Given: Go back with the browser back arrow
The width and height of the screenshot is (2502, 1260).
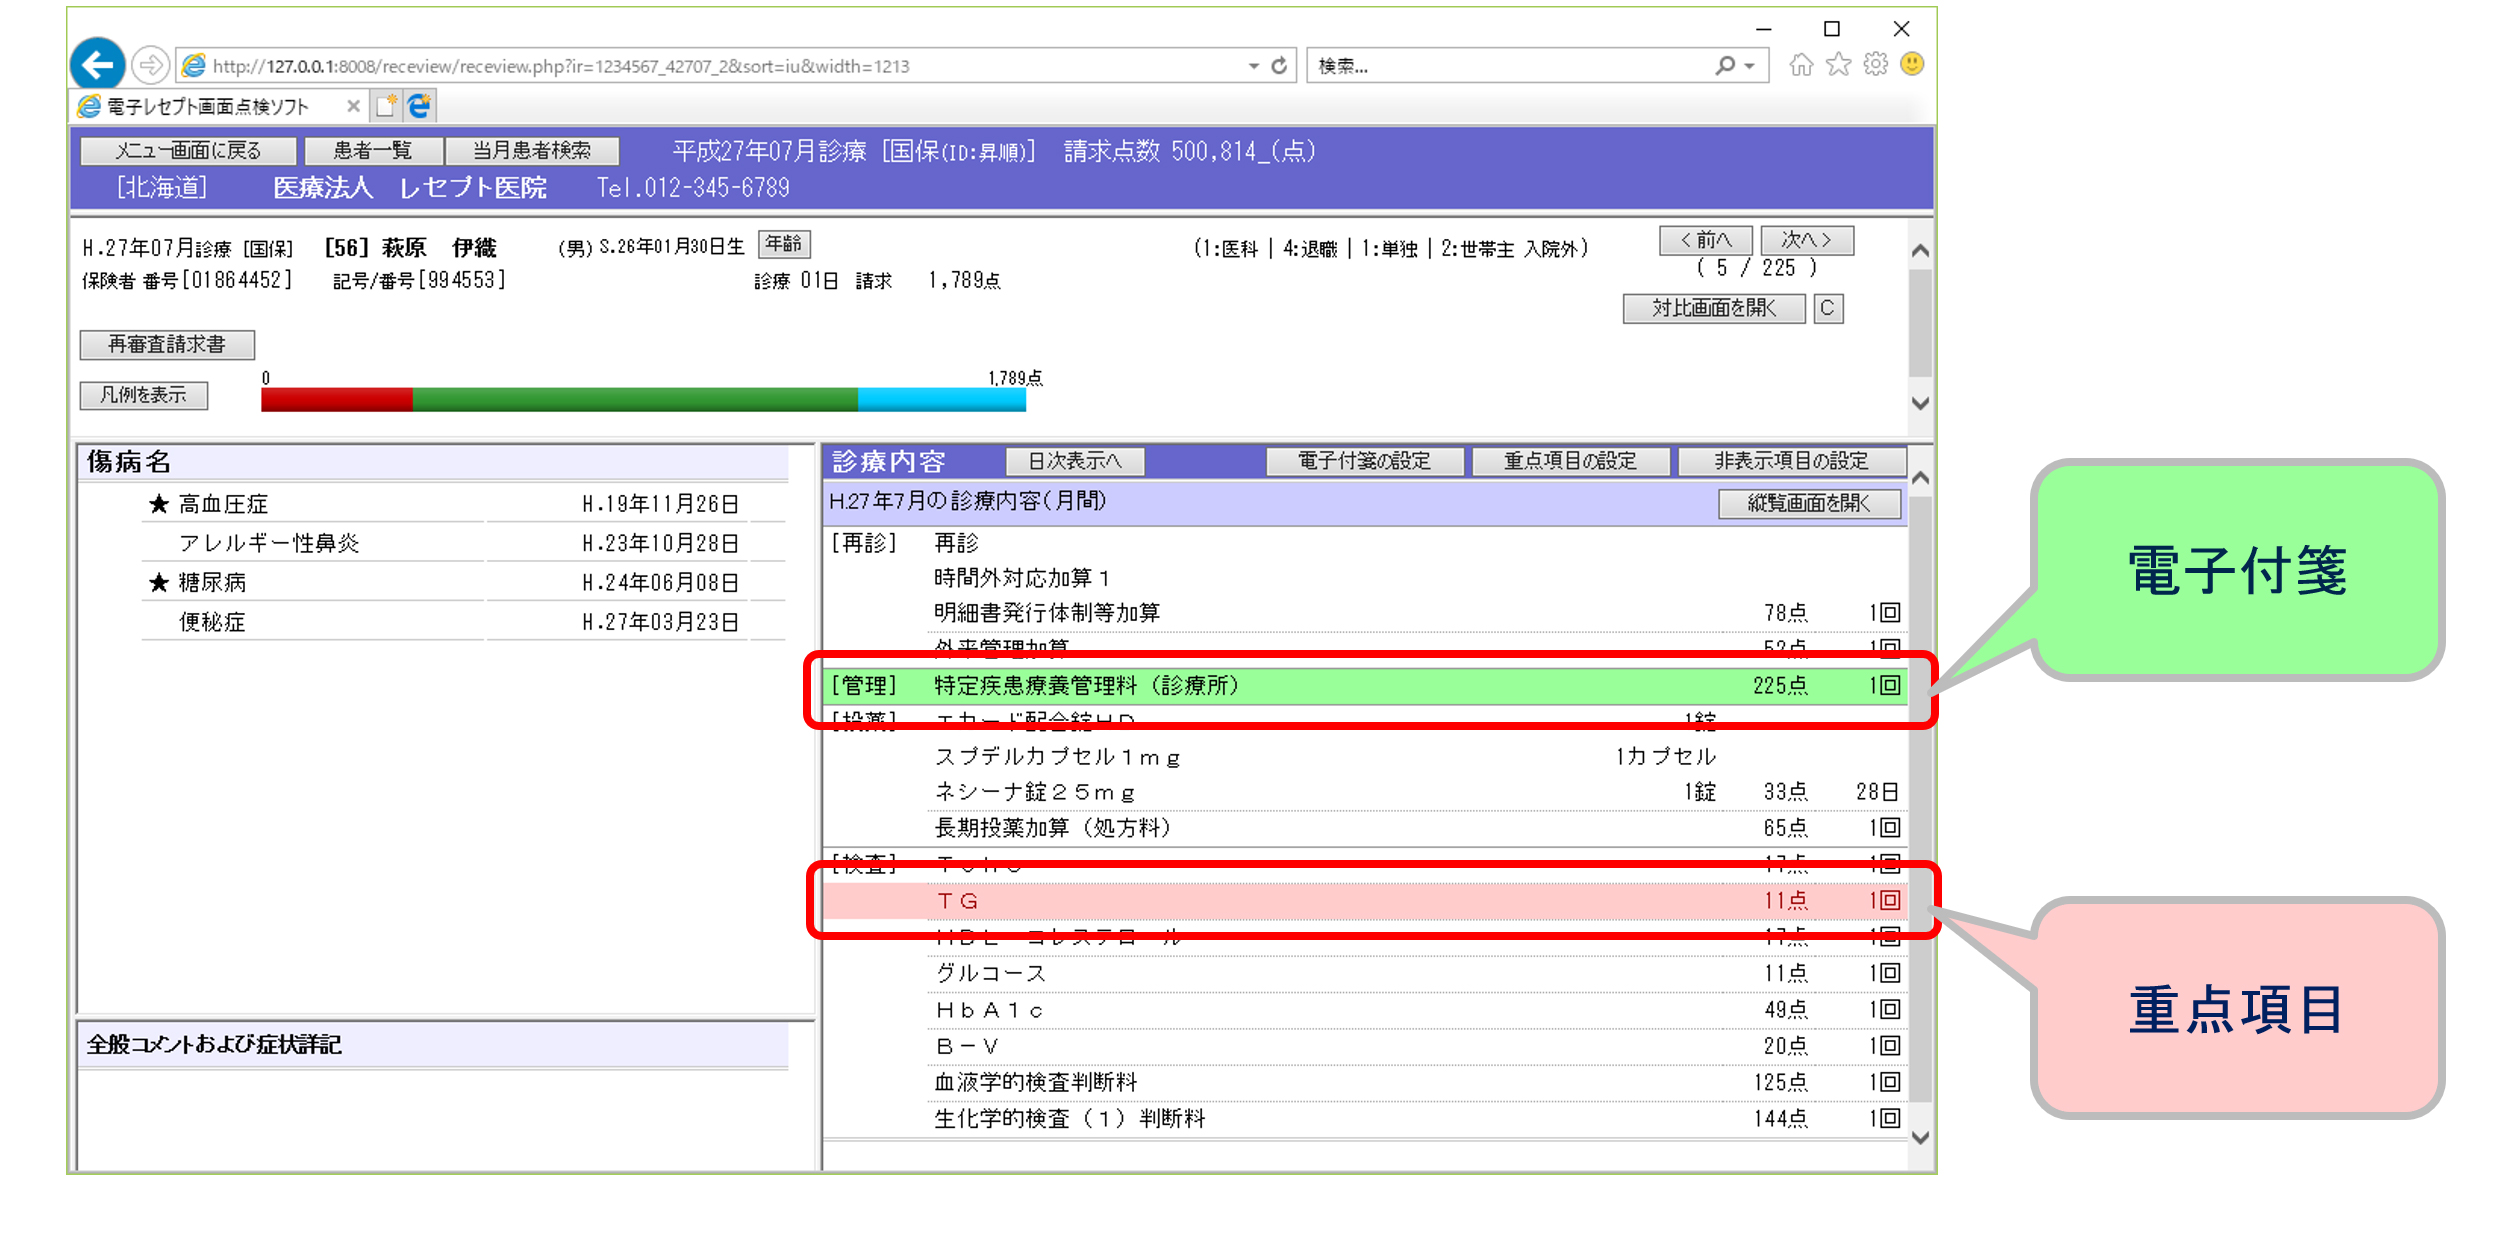Looking at the screenshot, I should 97,66.
